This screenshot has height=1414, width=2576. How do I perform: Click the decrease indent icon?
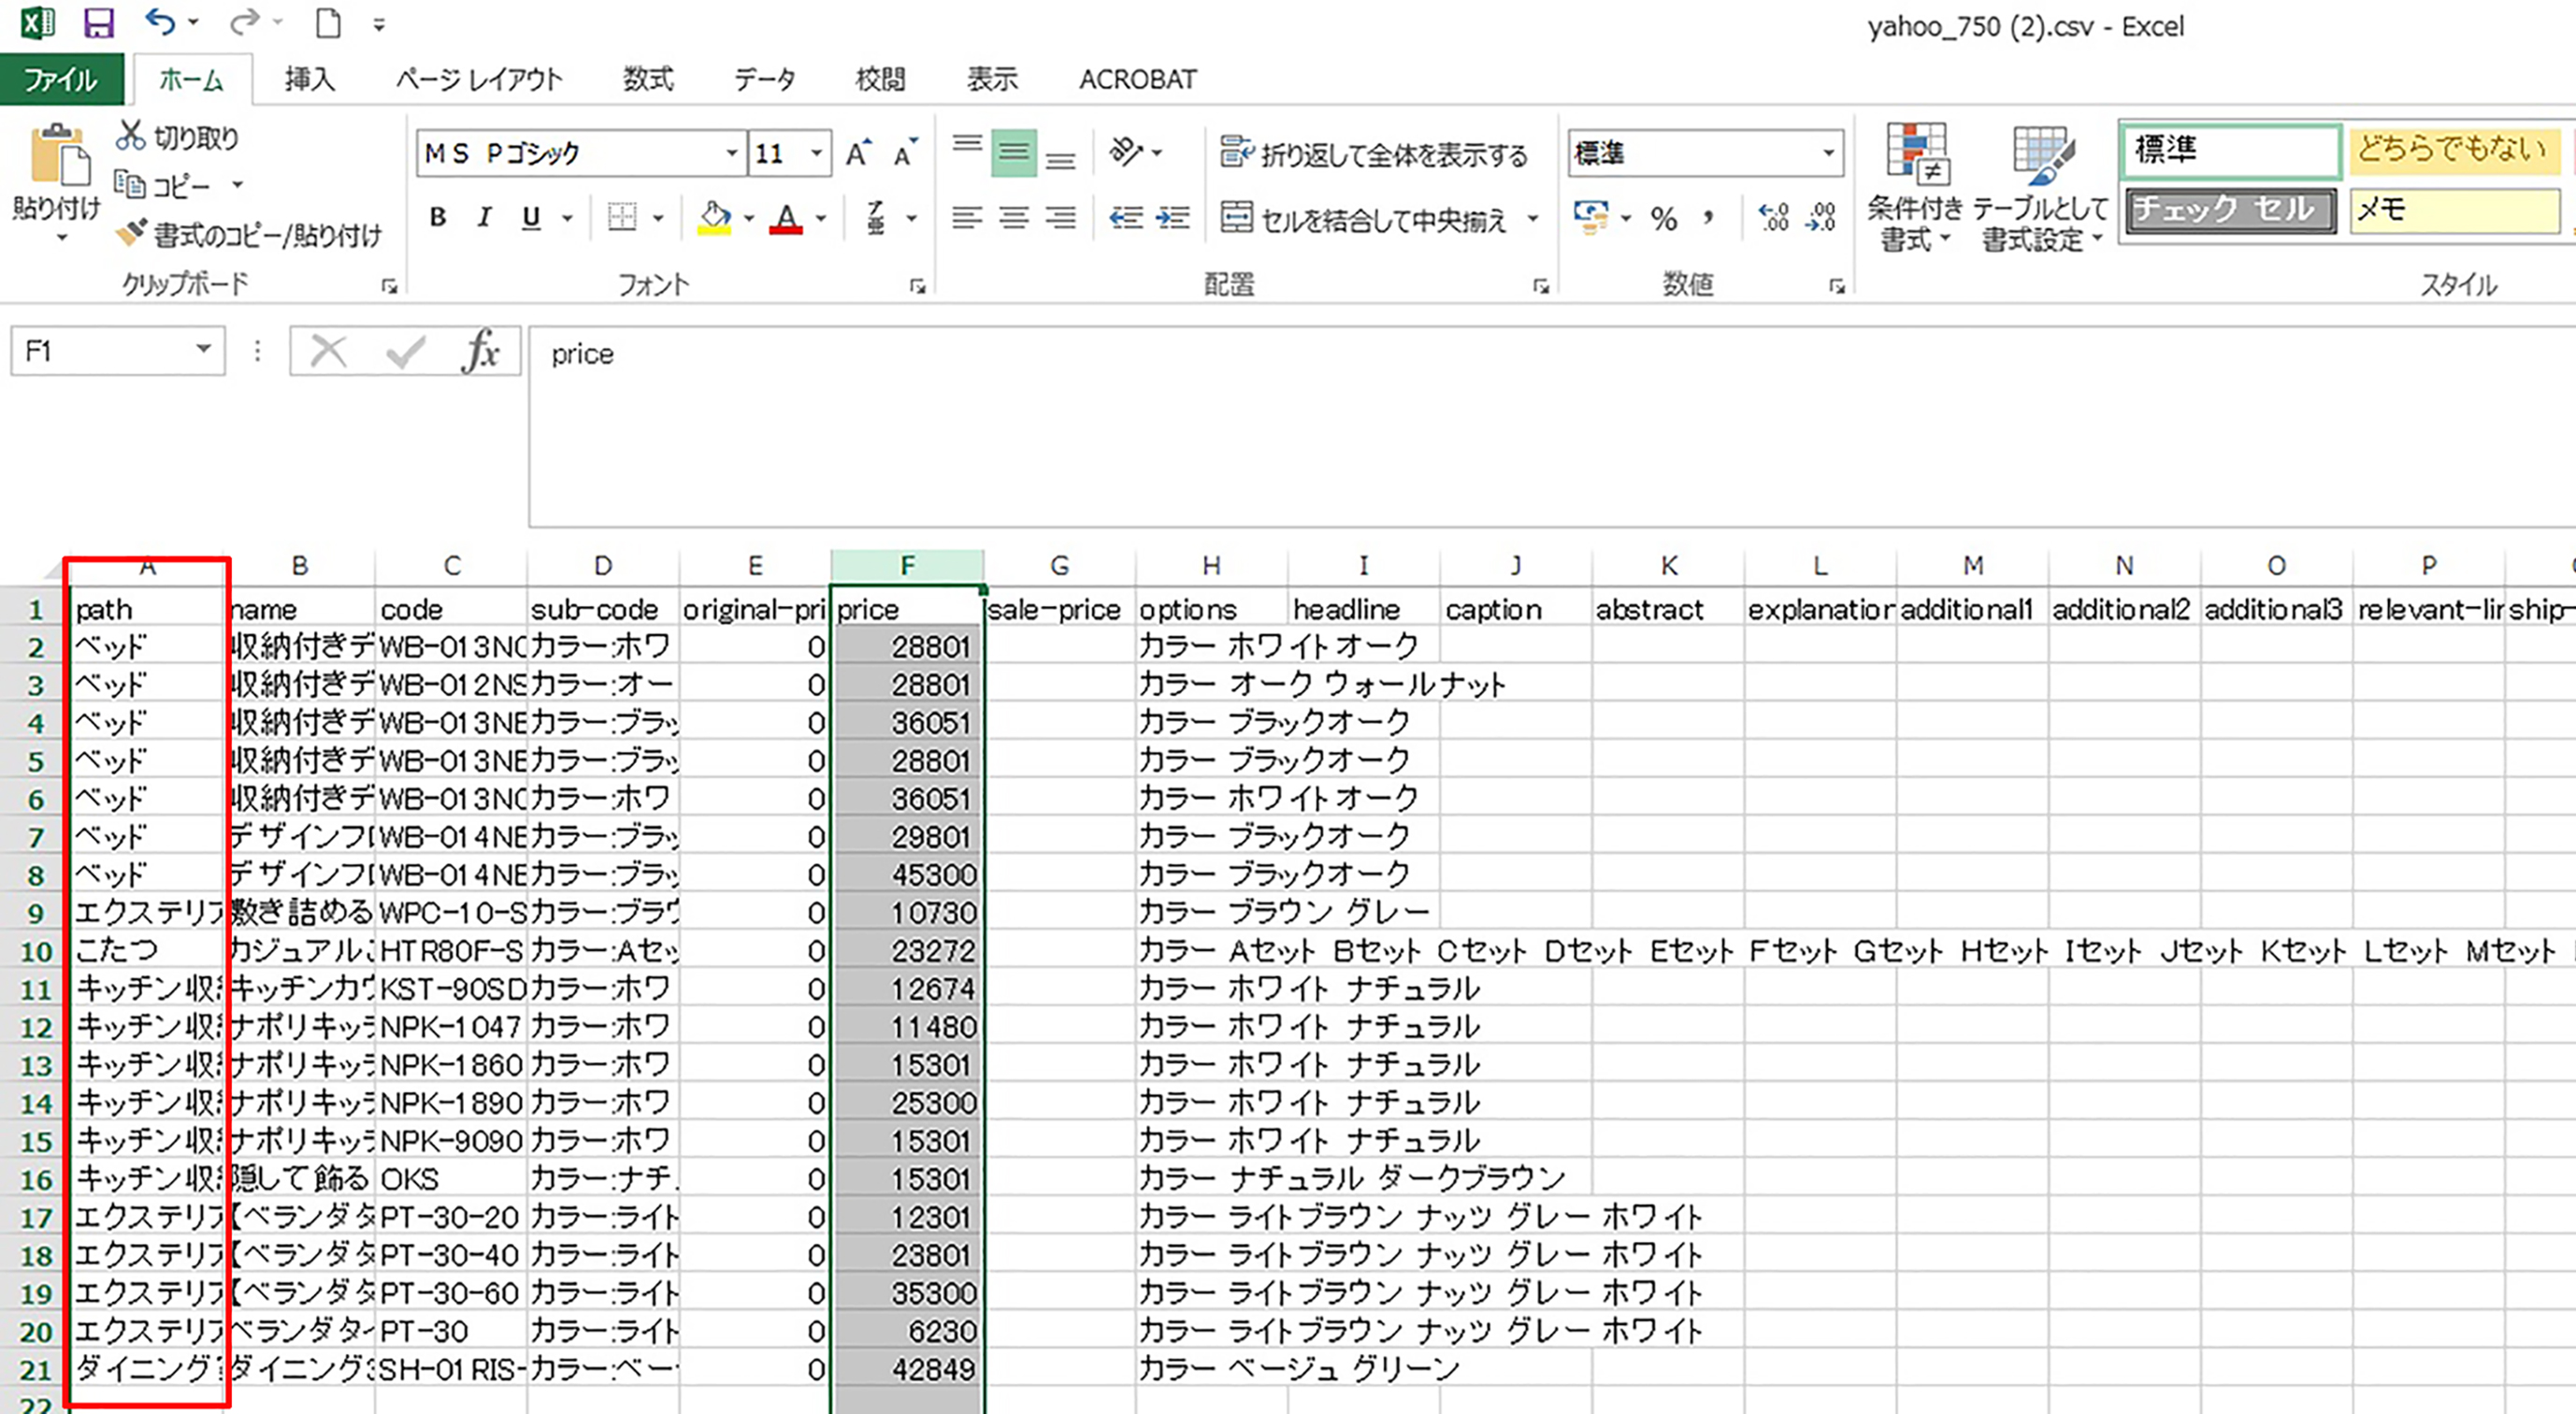[x=1126, y=217]
